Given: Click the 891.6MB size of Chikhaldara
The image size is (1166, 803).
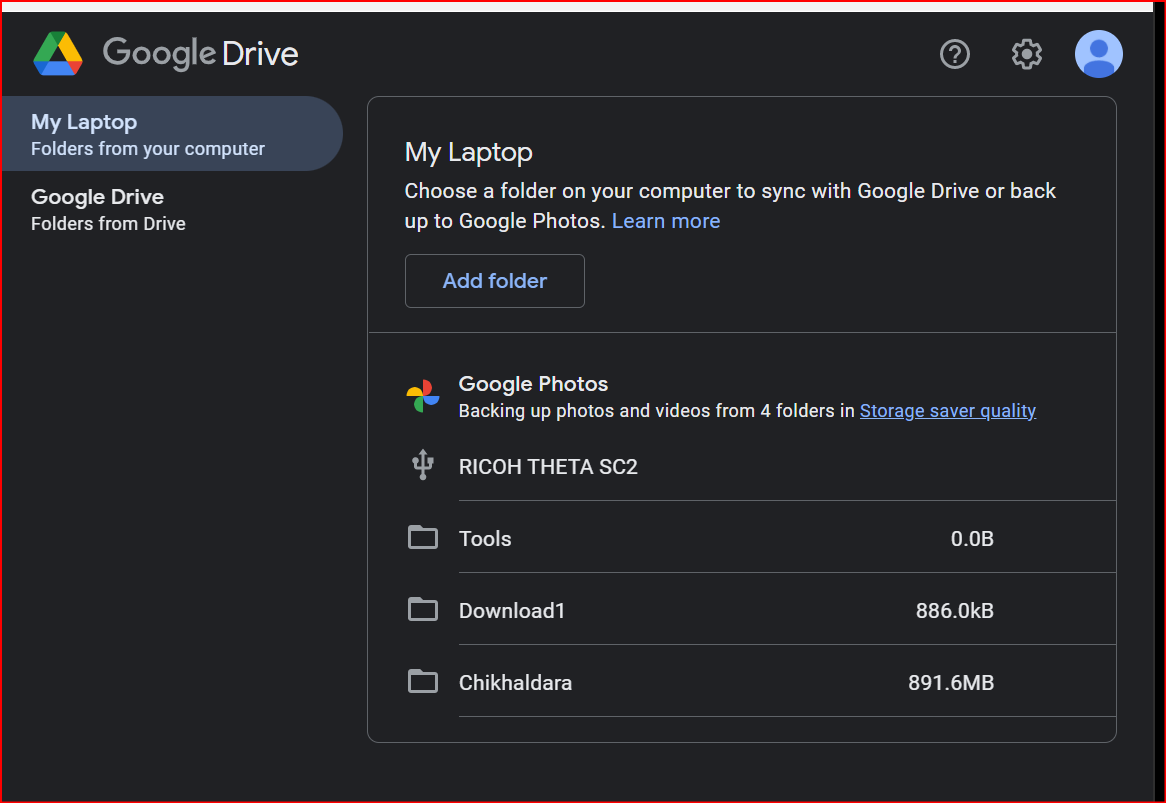Looking at the screenshot, I should [x=950, y=683].
